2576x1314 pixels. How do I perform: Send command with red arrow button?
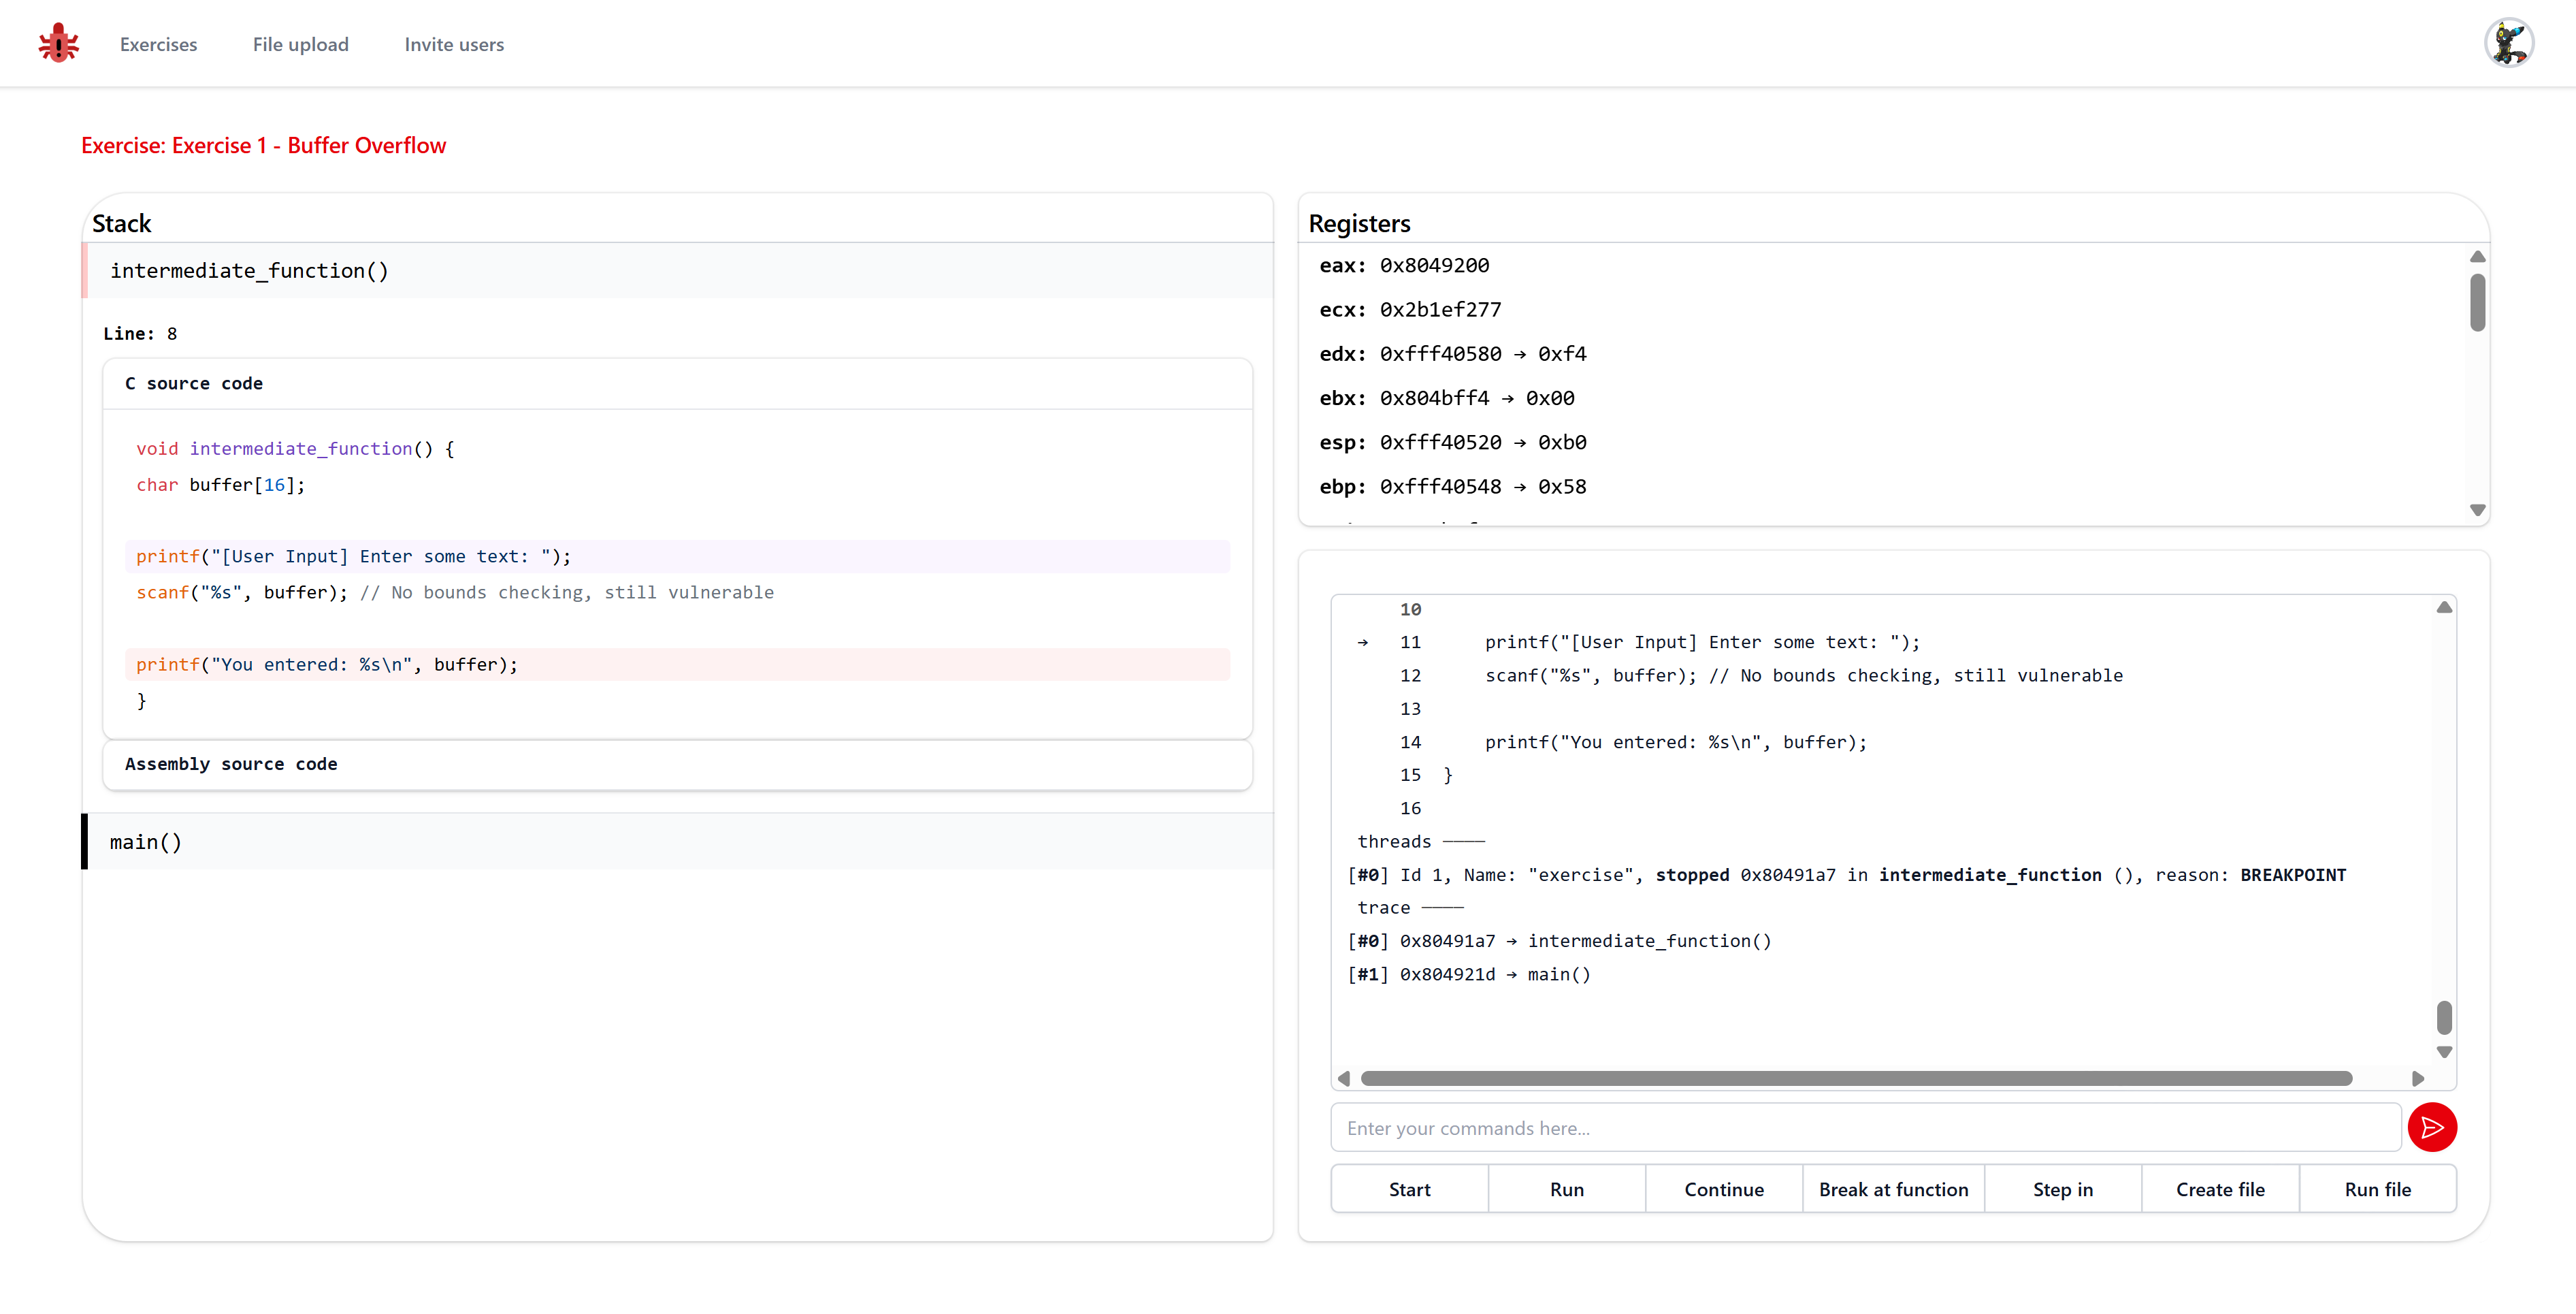(2432, 1127)
